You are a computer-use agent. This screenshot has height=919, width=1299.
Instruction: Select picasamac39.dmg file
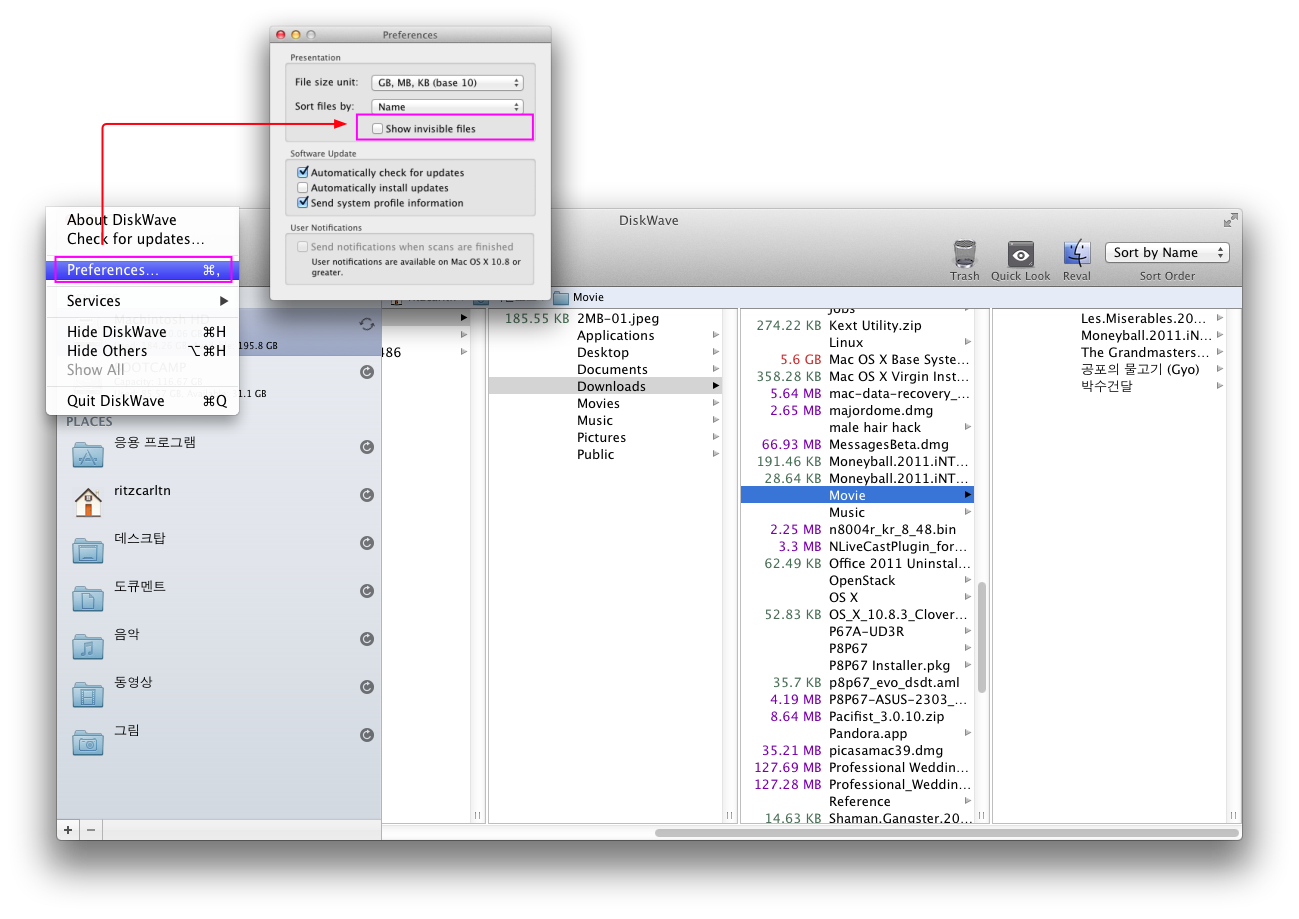pyautogui.click(x=857, y=751)
